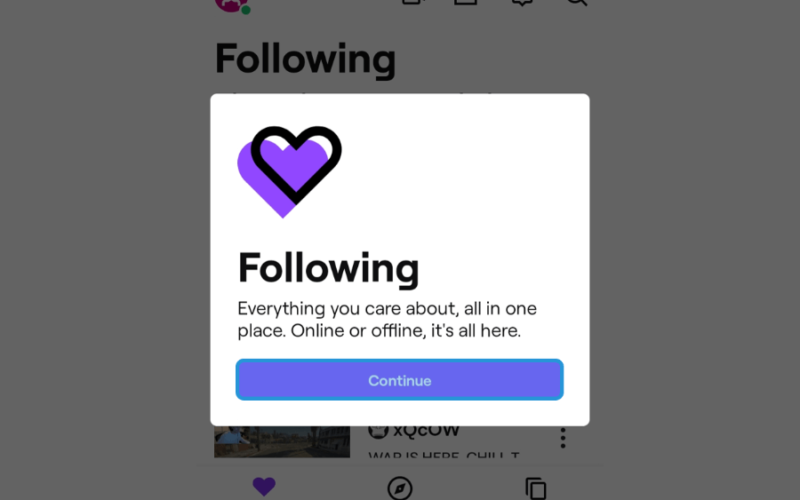This screenshot has width=800, height=500.
Task: Open the three-dot menu for xQcOW
Action: 563,438
